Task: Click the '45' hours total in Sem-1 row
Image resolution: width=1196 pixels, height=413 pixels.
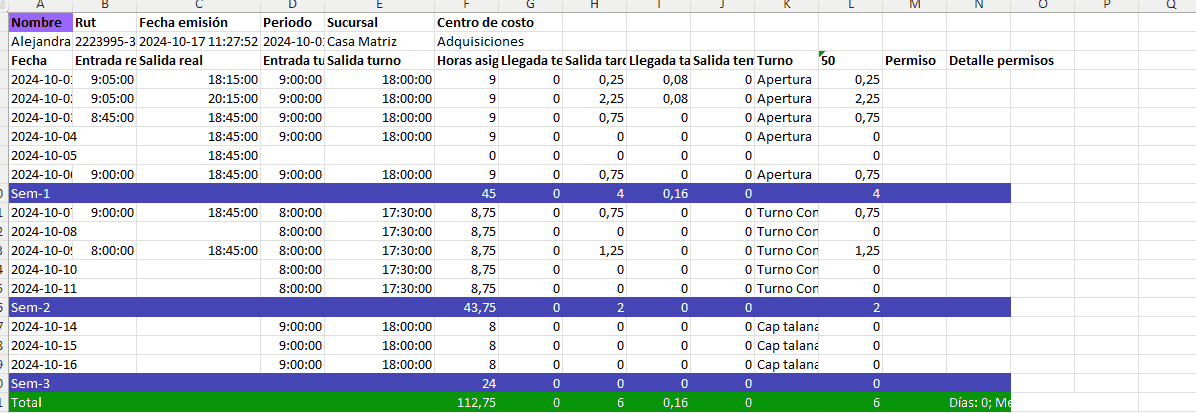Action: 467,194
